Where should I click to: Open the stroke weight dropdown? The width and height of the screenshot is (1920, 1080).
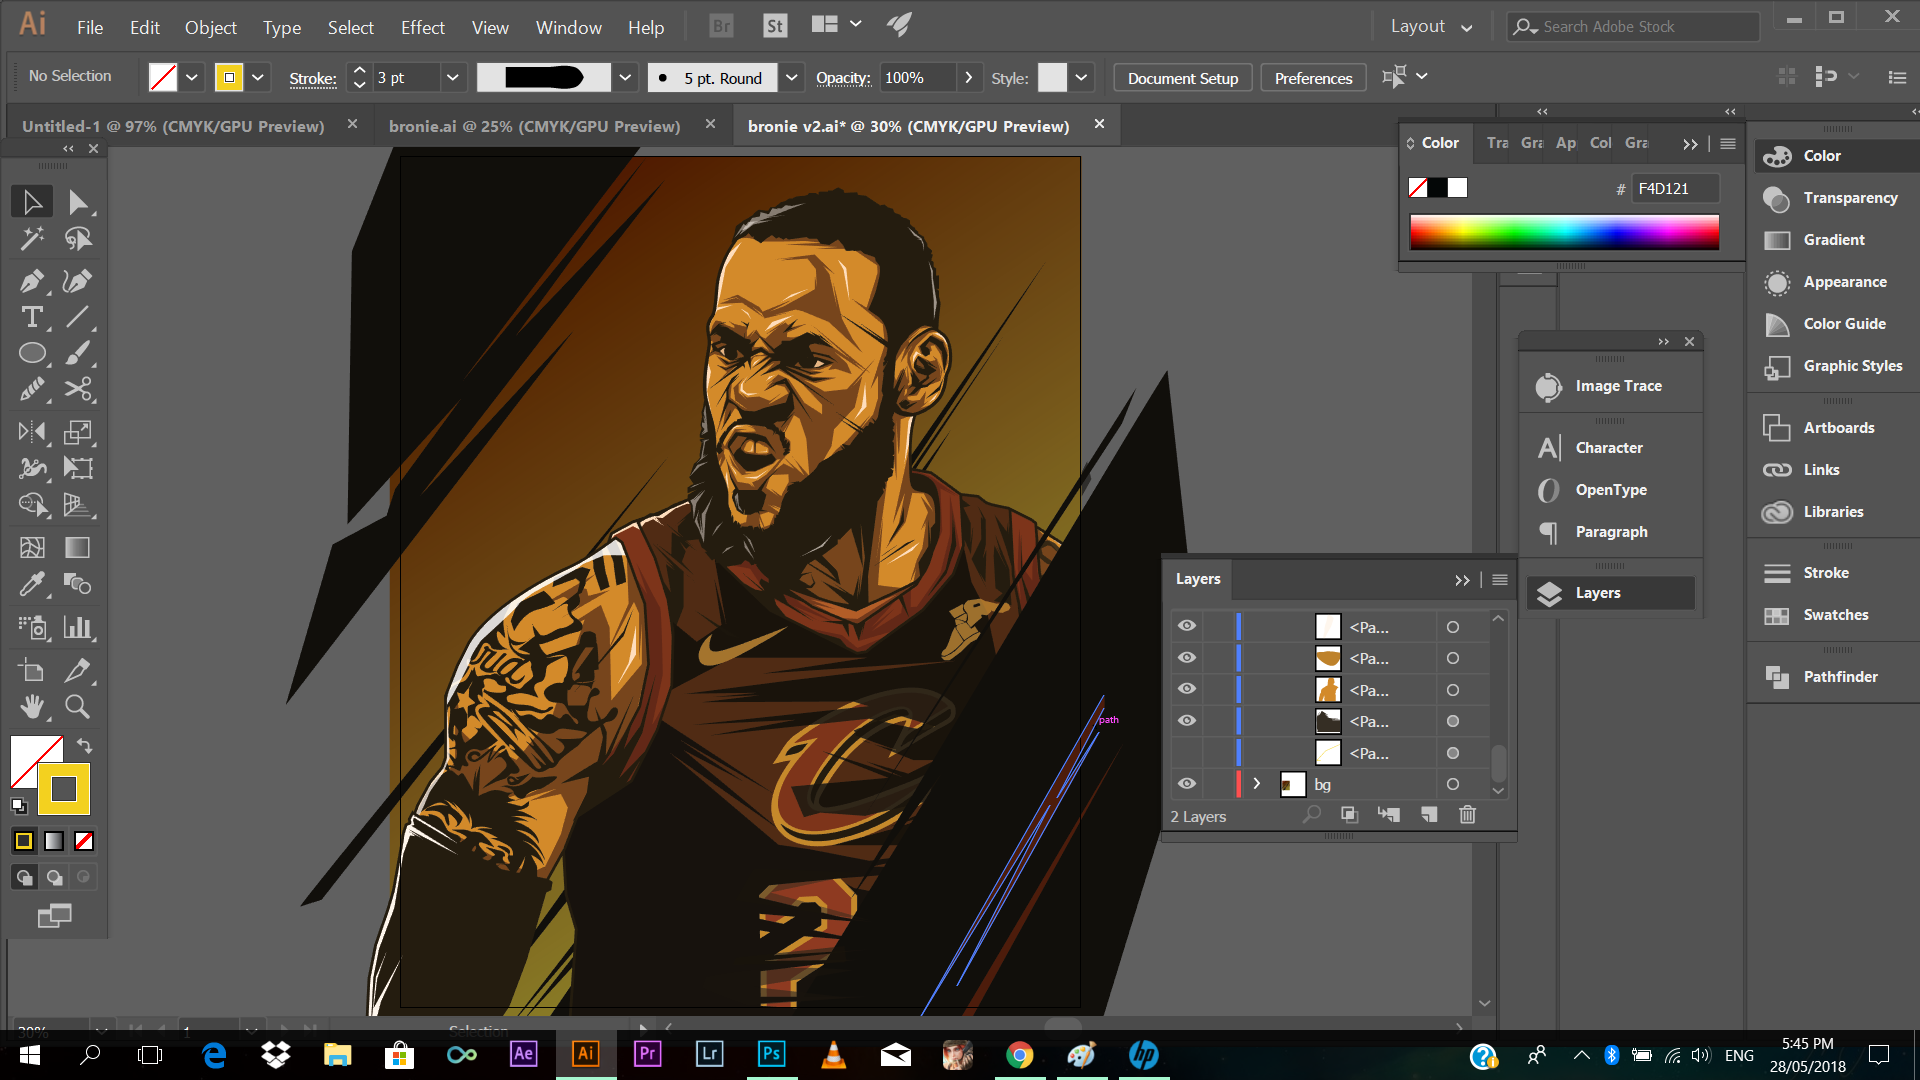click(452, 77)
